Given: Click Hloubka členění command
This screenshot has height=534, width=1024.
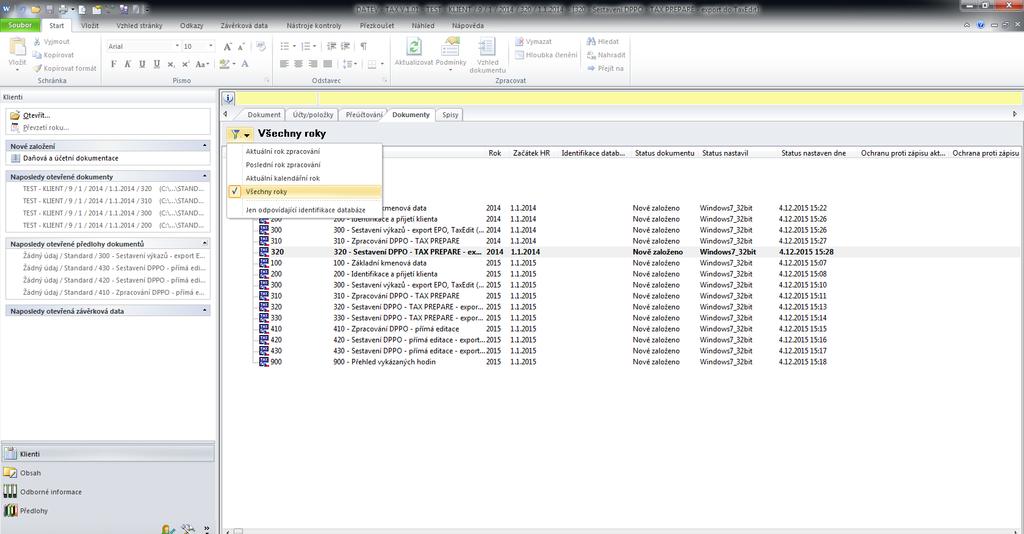Looking at the screenshot, I should (546, 55).
